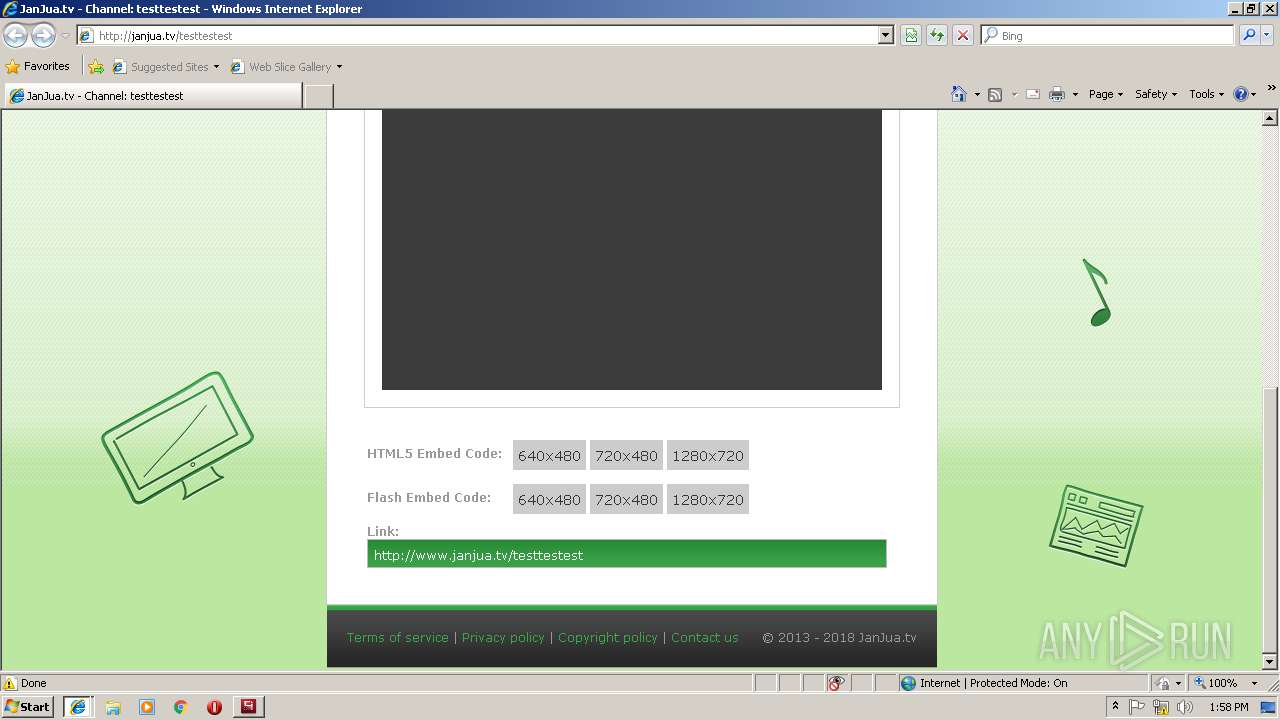
Task: Click the network tray icon
Action: pyautogui.click(x=1161, y=707)
